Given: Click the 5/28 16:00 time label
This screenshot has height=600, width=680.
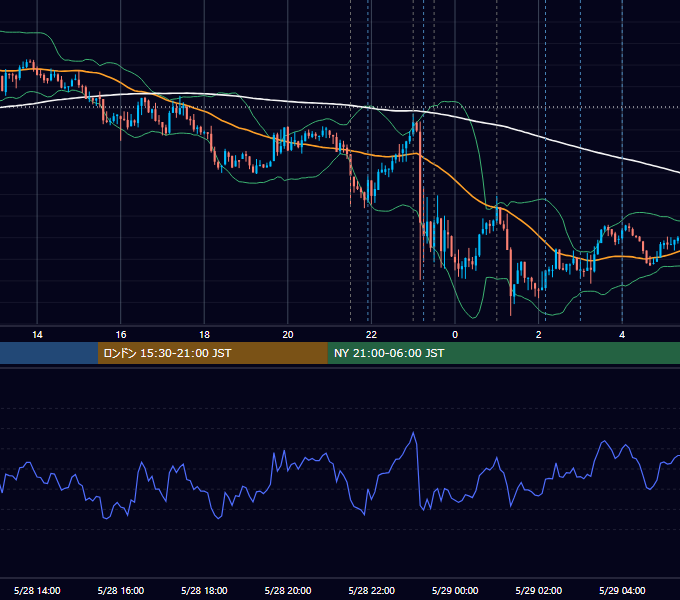Looking at the screenshot, I should click(121, 590).
